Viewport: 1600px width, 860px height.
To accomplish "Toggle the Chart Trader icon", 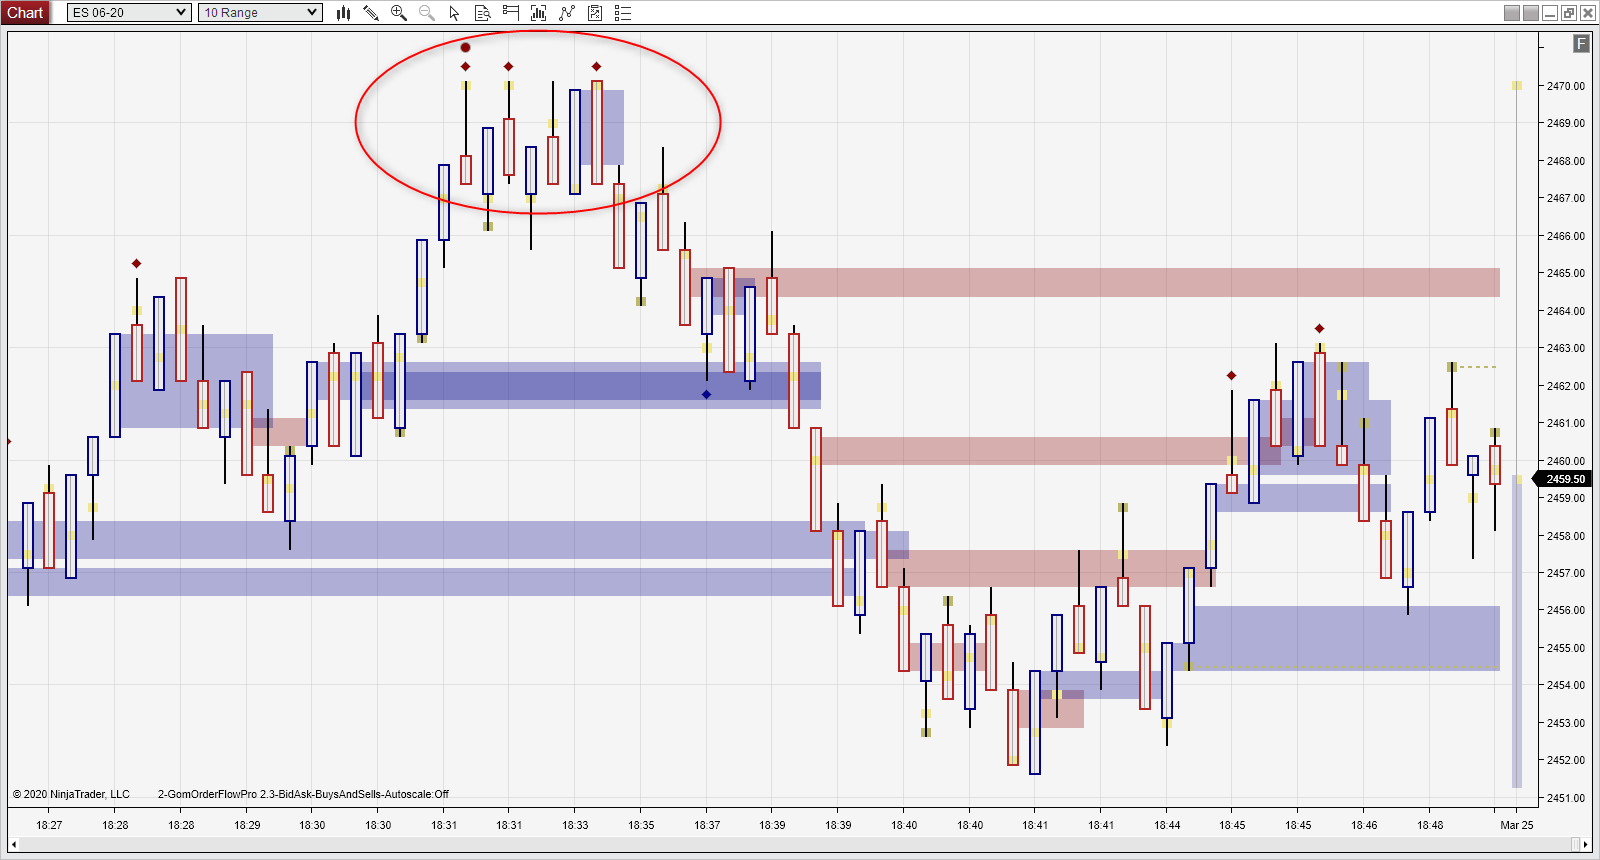I will 510,13.
